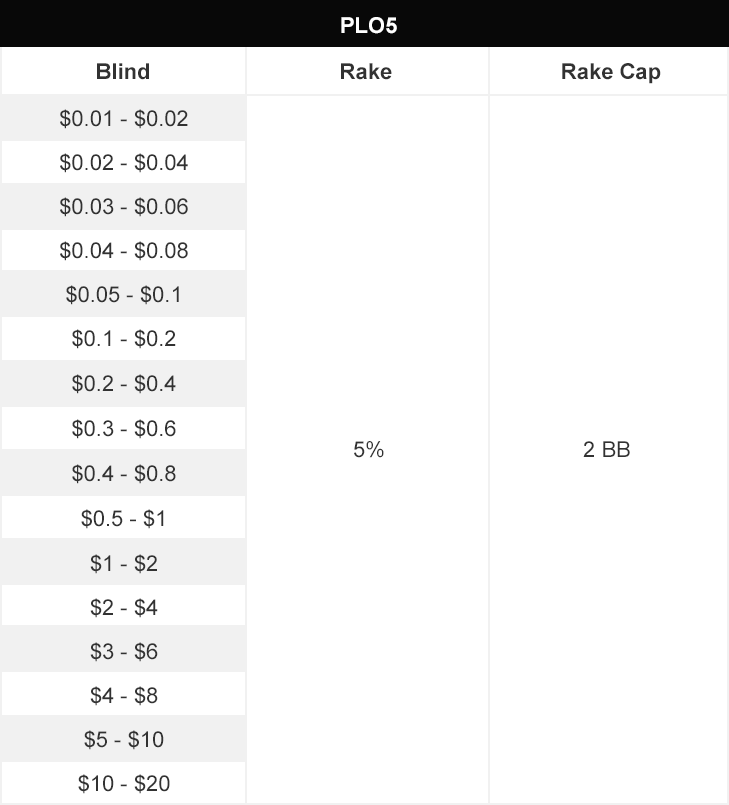Viewport: 729px width, 805px height.
Task: Click the $0.03 - $0.06 blind row
Action: (x=123, y=206)
